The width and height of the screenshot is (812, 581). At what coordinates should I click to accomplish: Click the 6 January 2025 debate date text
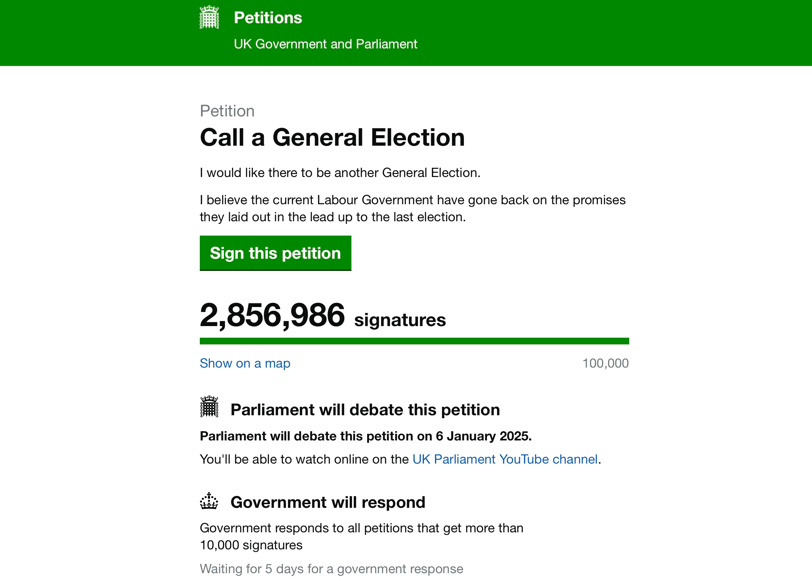tap(483, 436)
